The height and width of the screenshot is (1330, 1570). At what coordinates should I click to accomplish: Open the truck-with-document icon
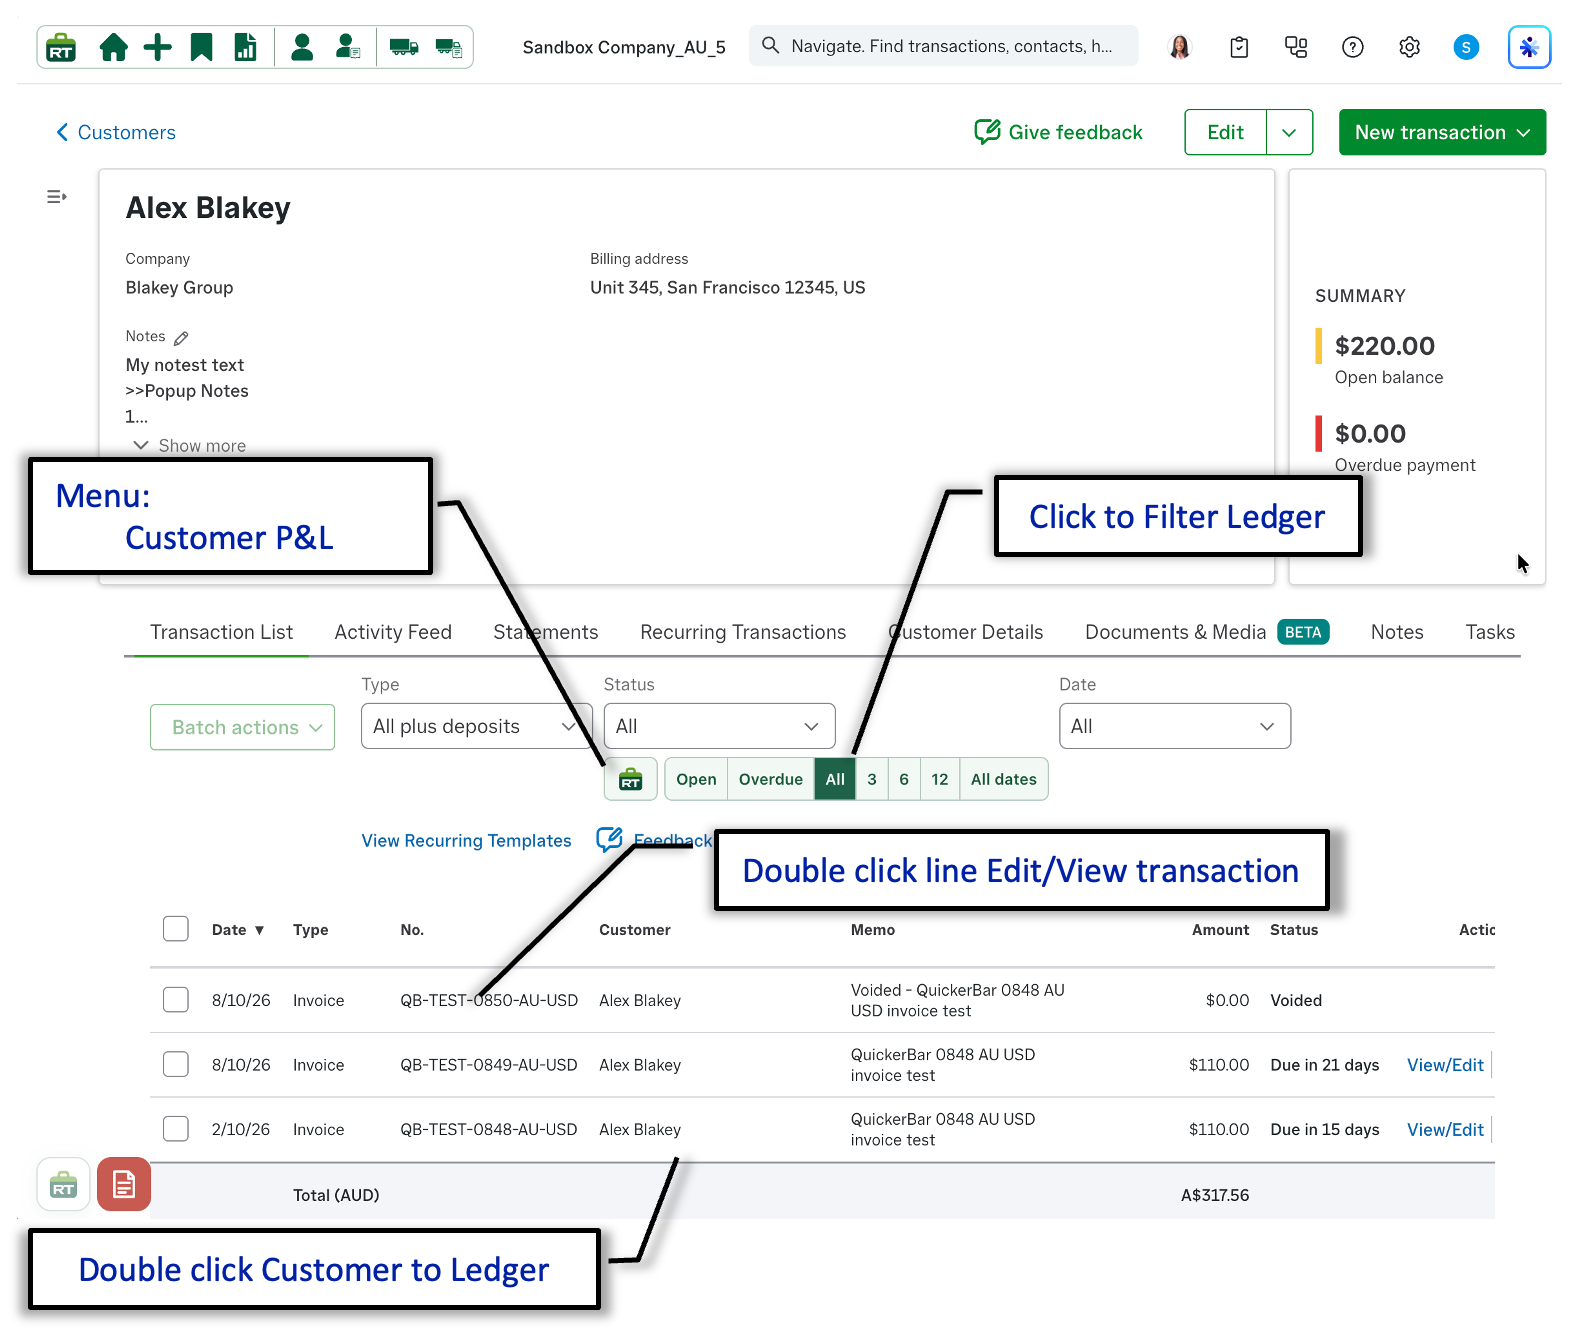pyautogui.click(x=449, y=47)
